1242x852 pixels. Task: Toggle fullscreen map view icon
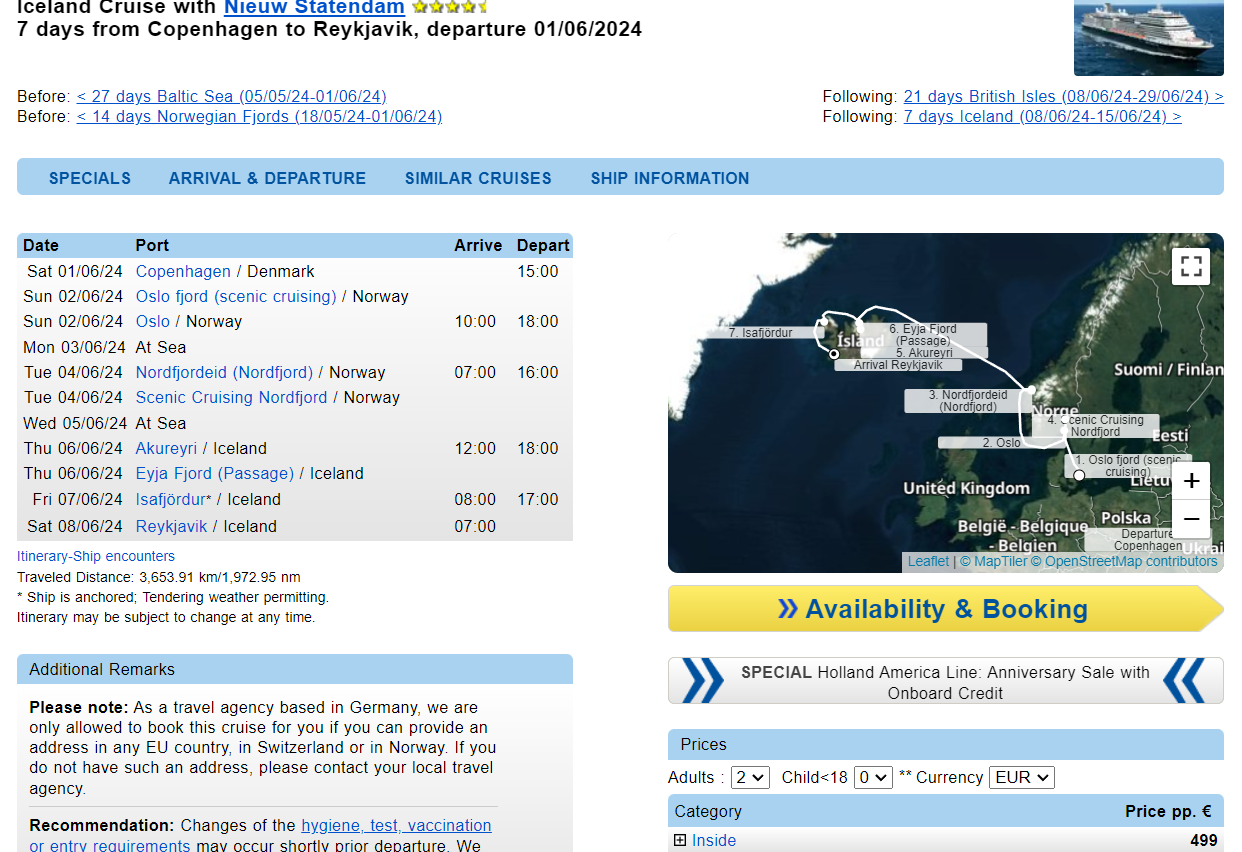pyautogui.click(x=1191, y=266)
